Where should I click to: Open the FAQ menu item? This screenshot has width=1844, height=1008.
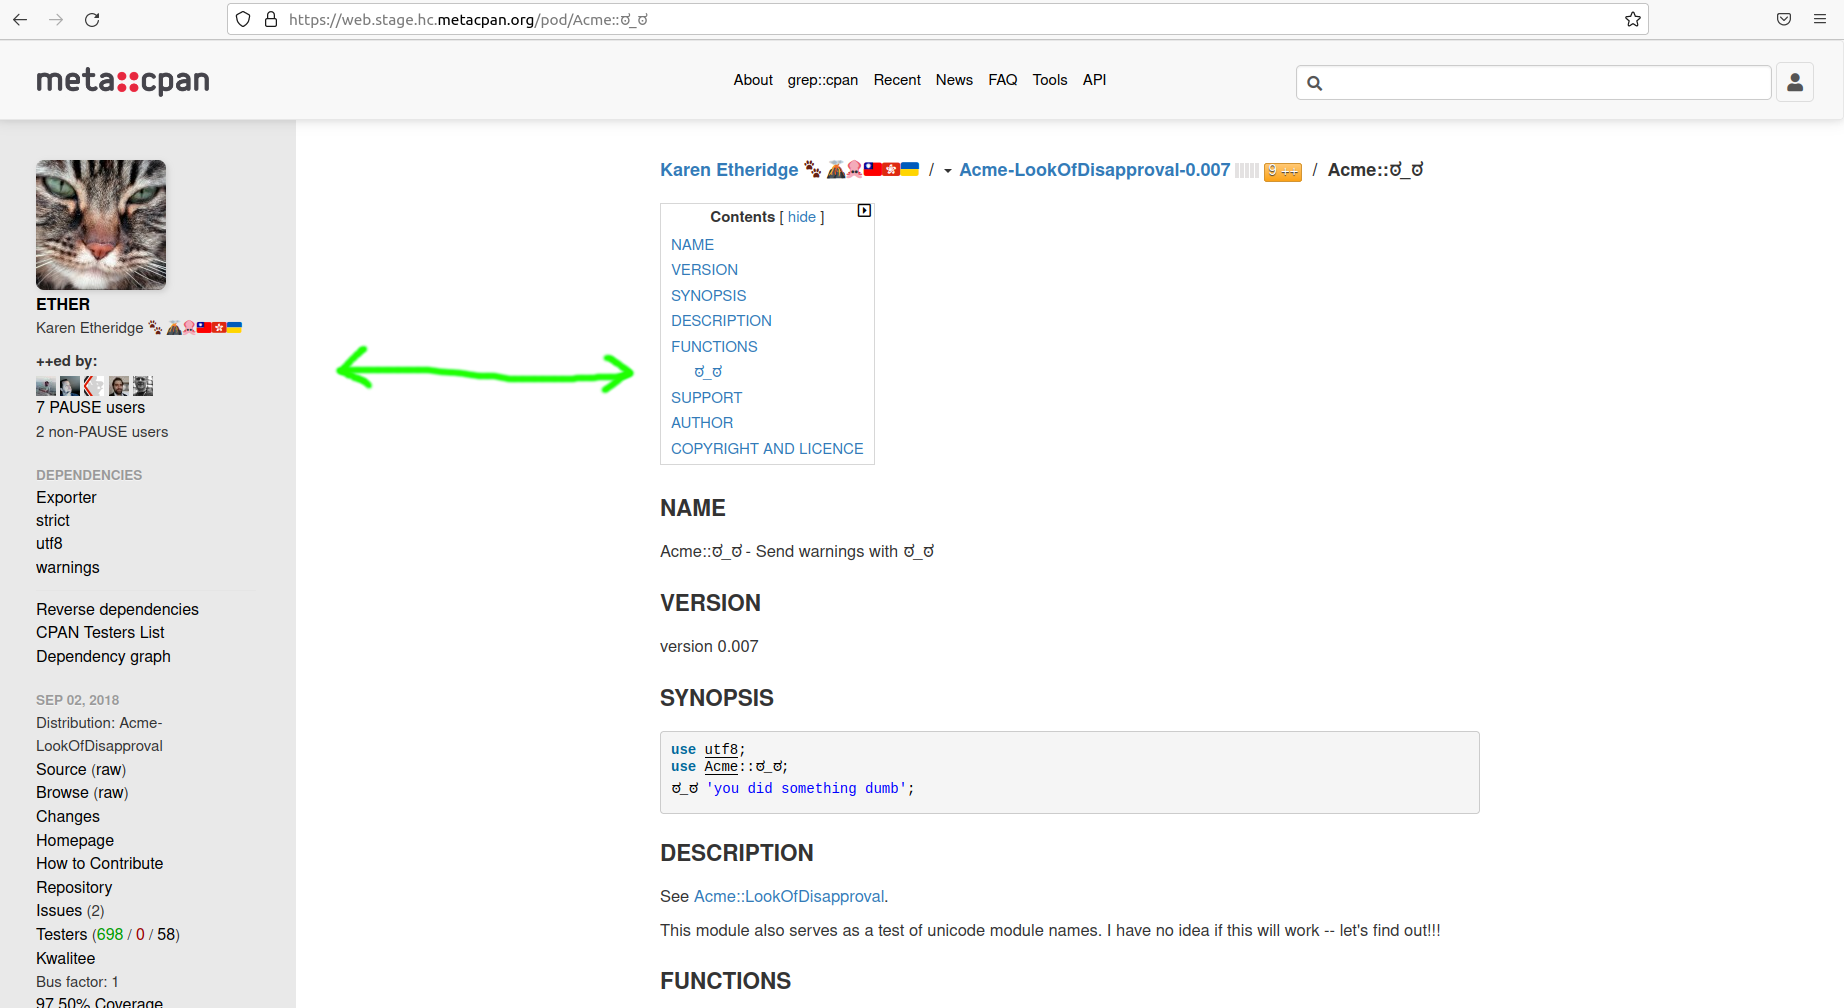click(1002, 80)
